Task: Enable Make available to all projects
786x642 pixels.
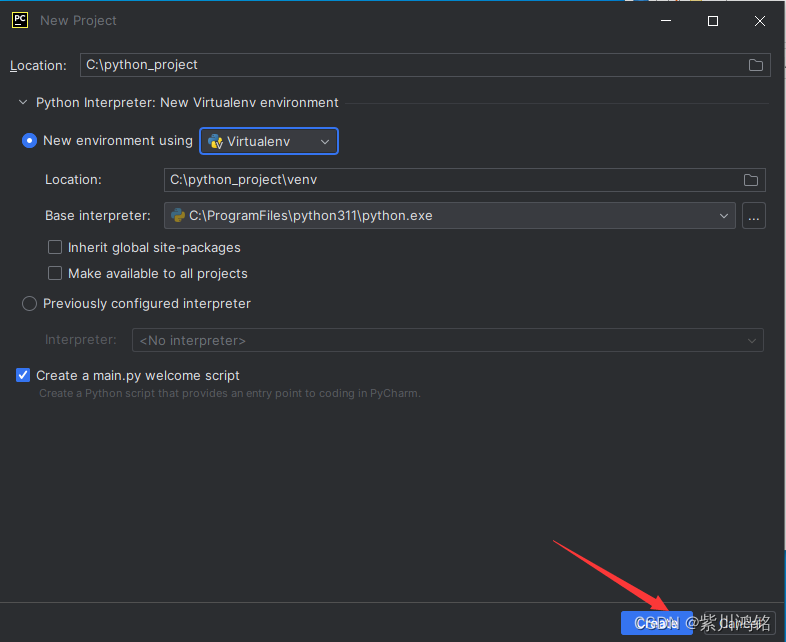Action: point(55,273)
